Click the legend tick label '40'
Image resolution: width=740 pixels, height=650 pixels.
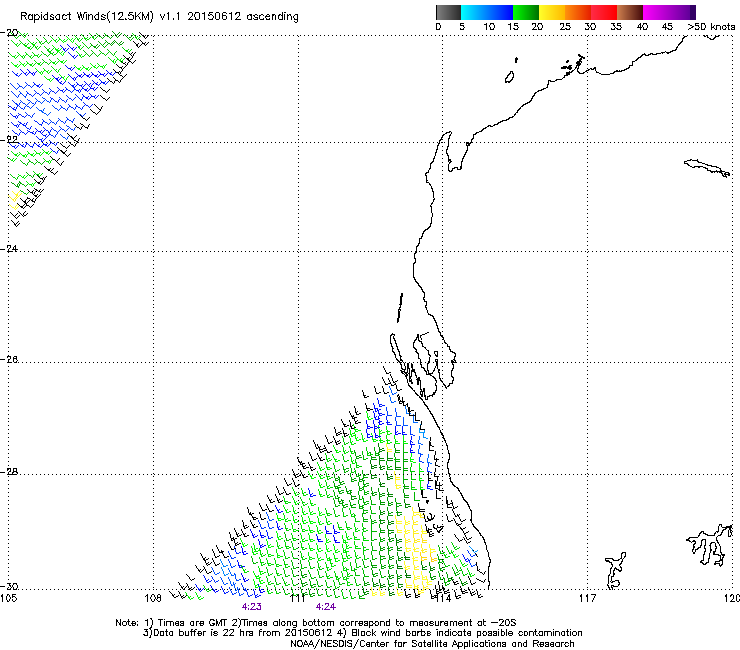coord(642,27)
